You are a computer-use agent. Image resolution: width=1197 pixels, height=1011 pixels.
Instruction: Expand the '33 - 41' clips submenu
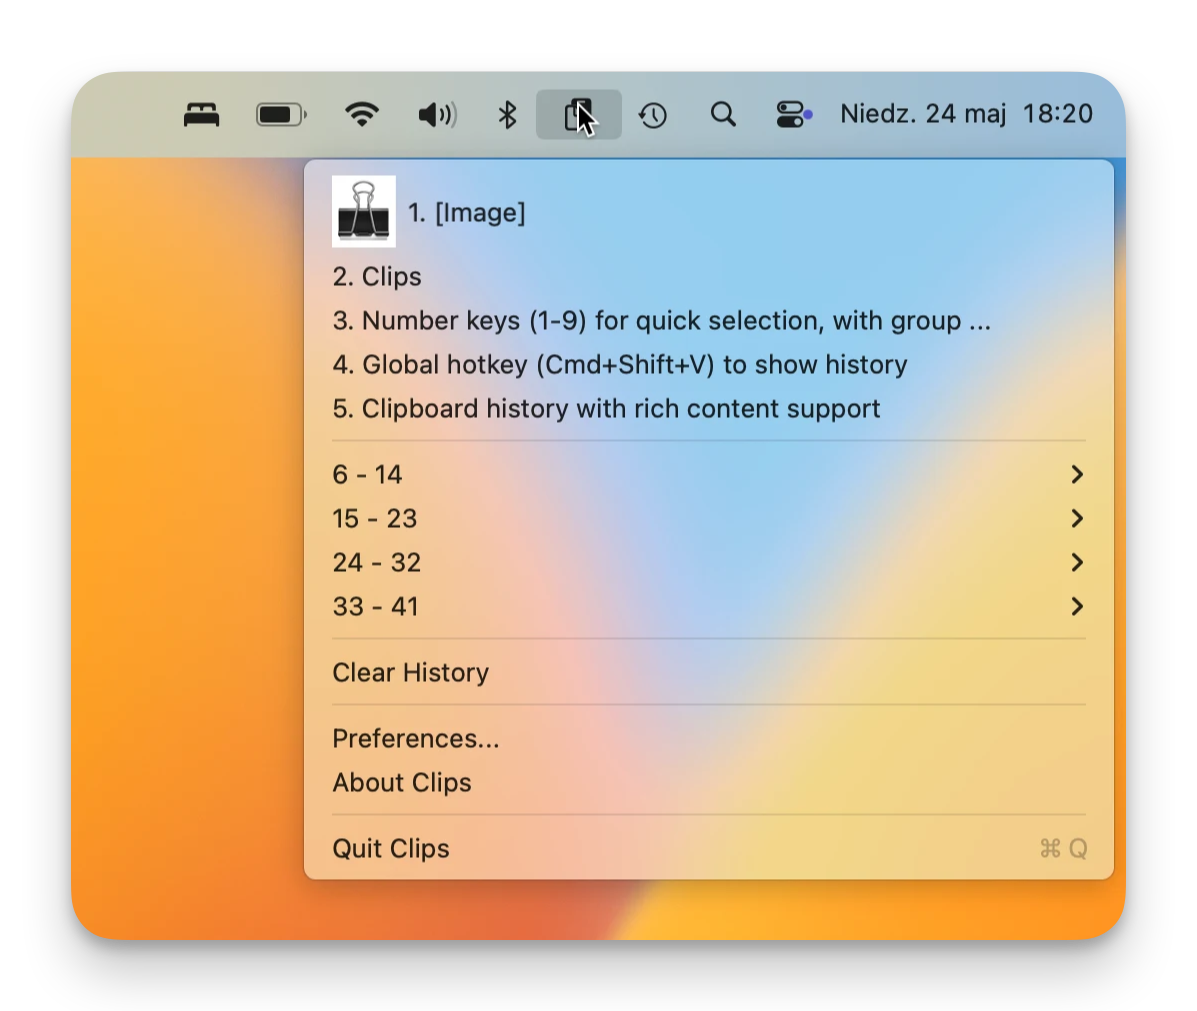[708, 606]
